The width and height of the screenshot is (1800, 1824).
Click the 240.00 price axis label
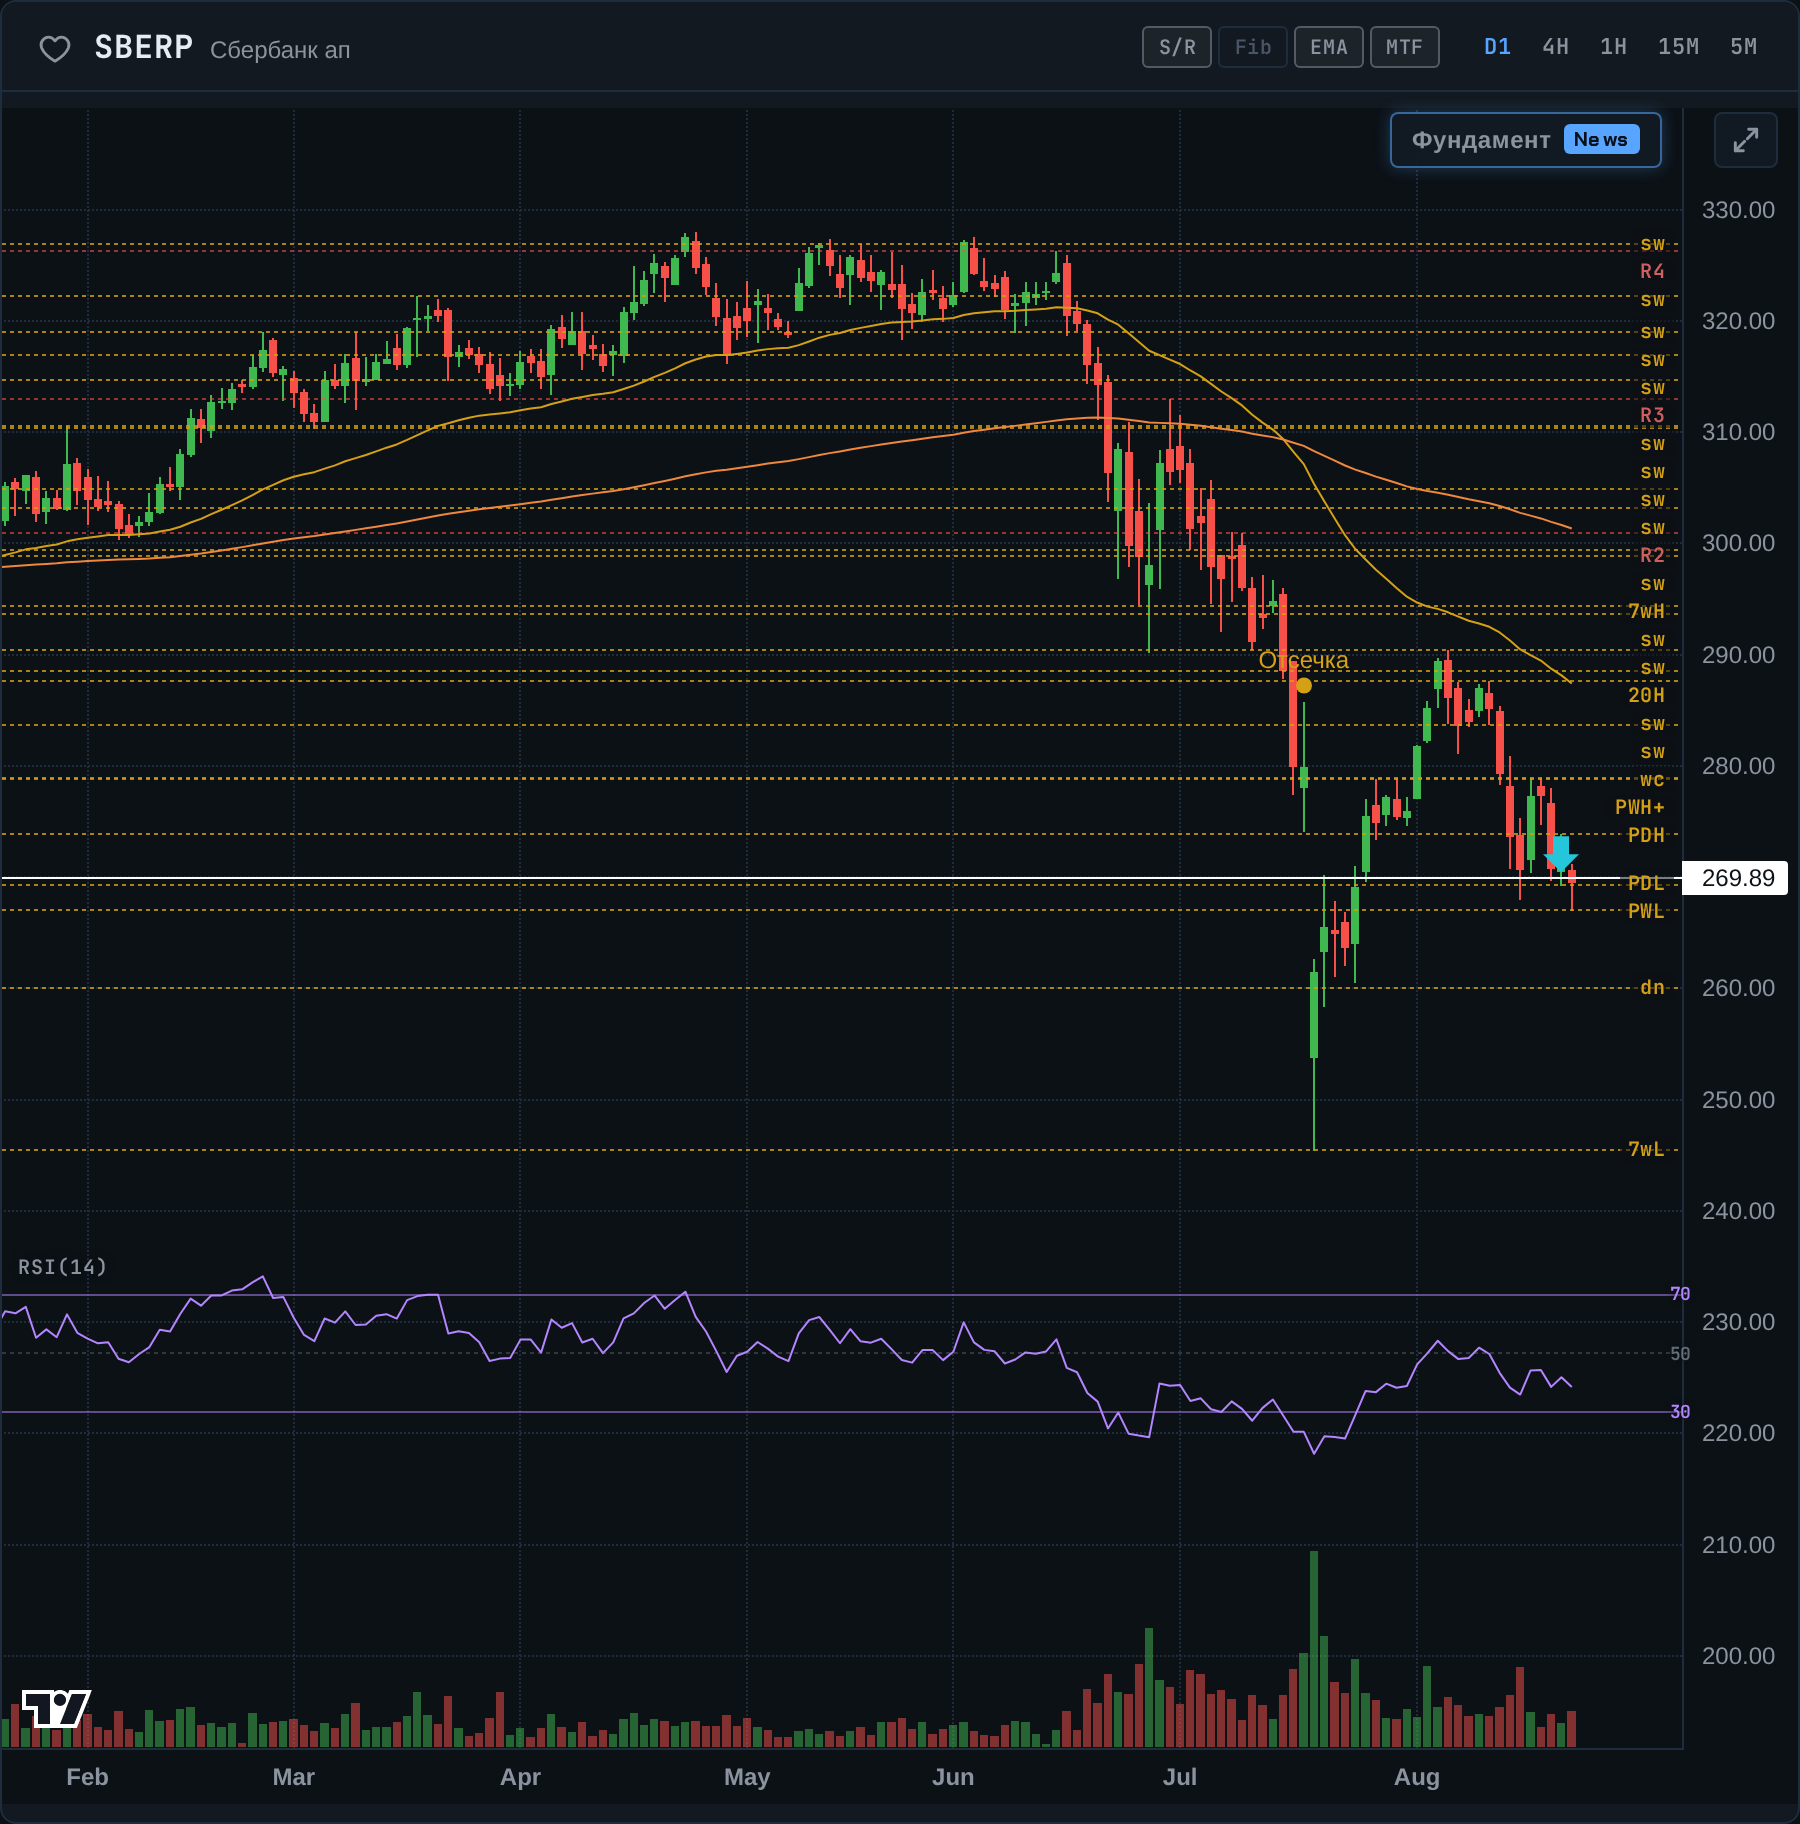(1738, 1211)
